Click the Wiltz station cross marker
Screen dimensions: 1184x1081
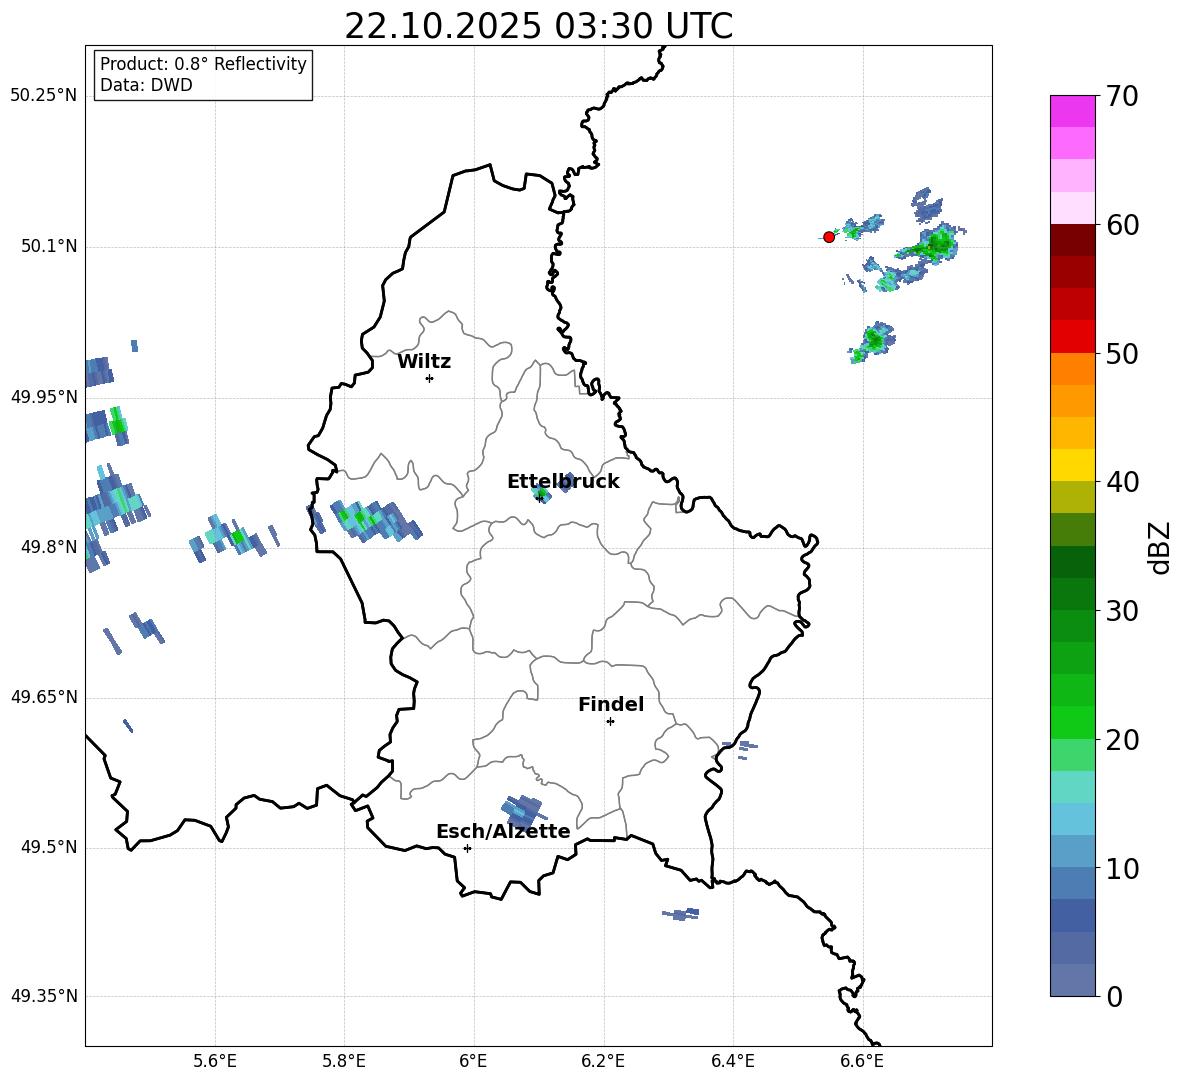(x=430, y=379)
